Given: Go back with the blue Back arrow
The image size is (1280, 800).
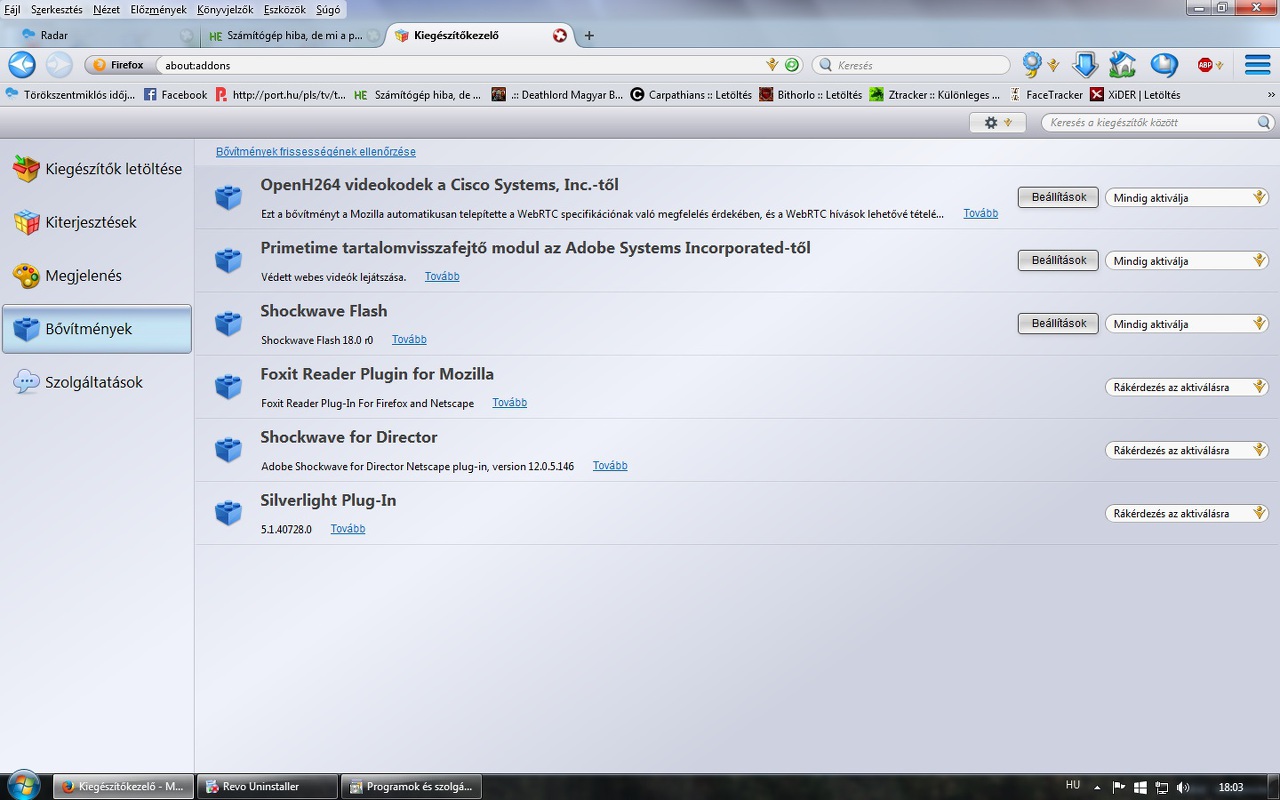Looking at the screenshot, I should (22, 65).
